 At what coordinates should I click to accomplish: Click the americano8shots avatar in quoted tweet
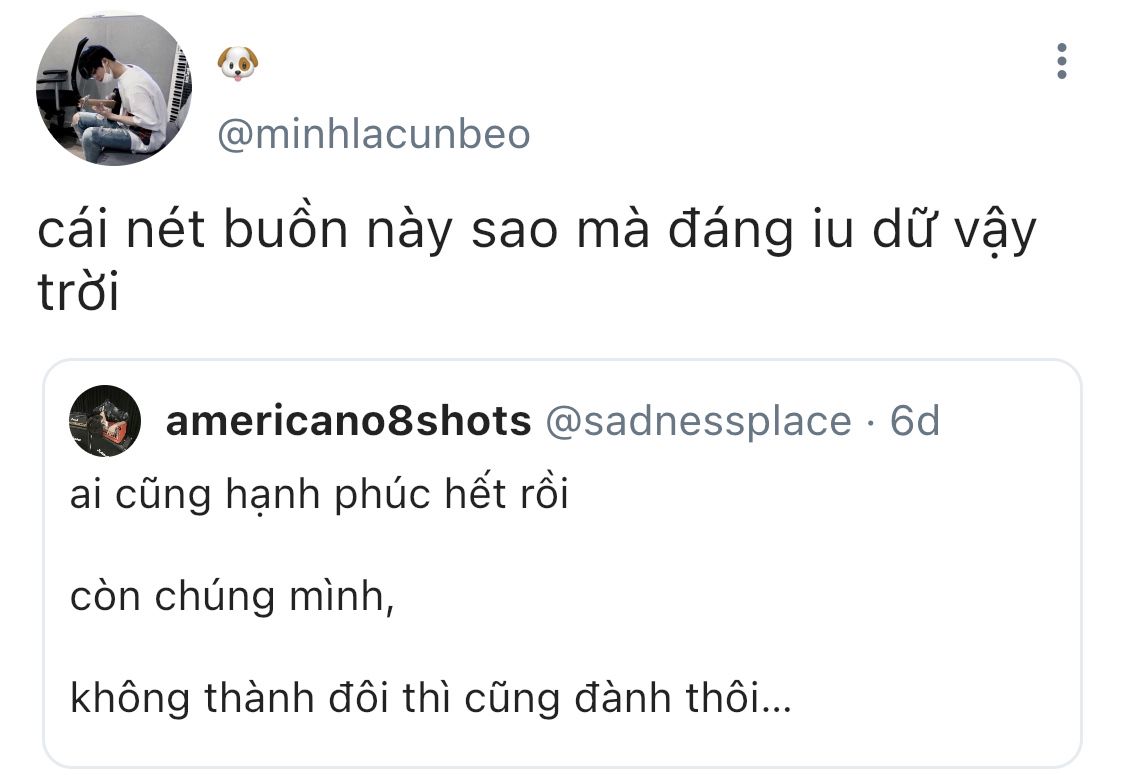tap(104, 421)
